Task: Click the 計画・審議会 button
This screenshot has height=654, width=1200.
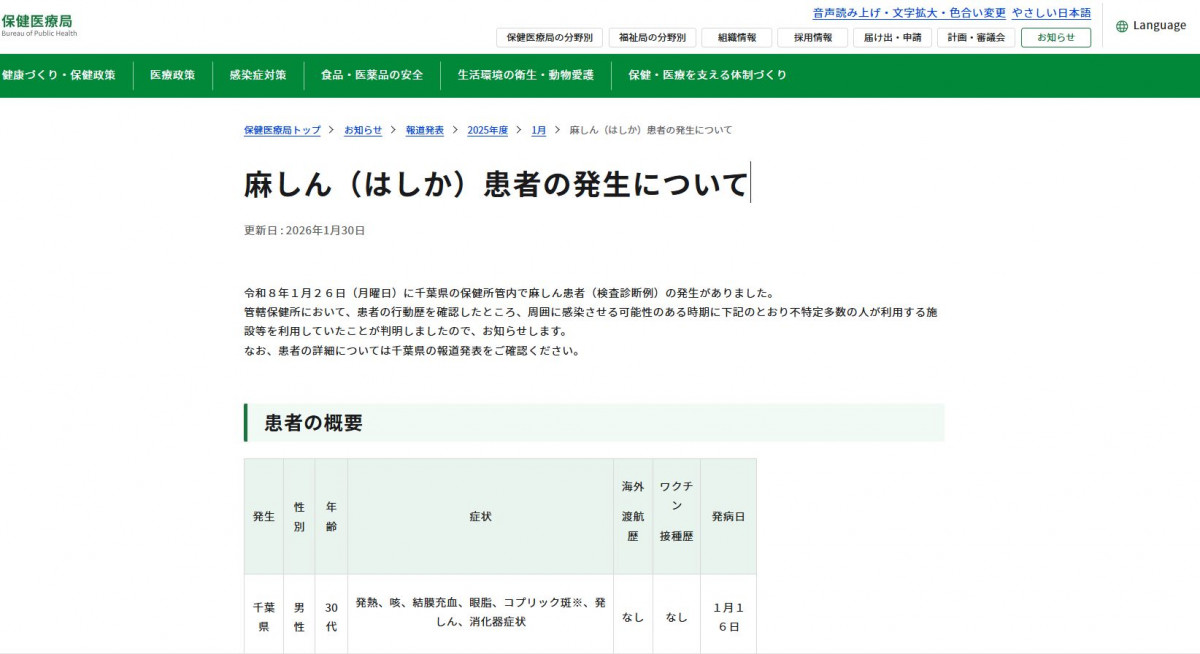Action: [976, 38]
